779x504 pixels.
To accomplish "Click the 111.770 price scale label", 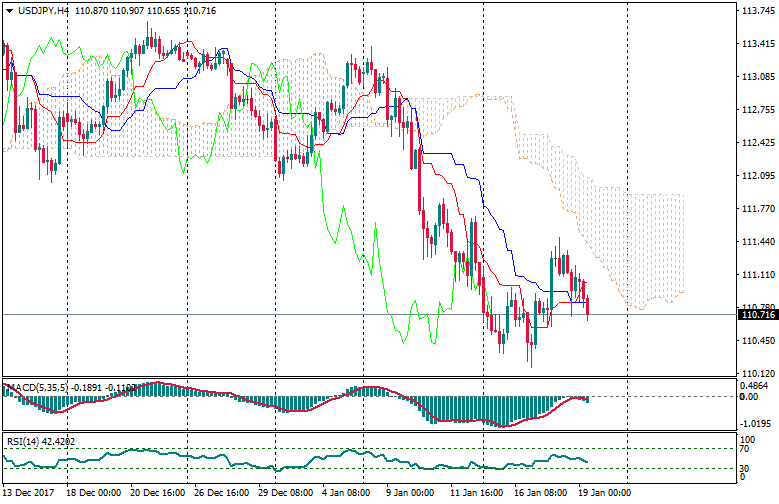I will pos(755,209).
